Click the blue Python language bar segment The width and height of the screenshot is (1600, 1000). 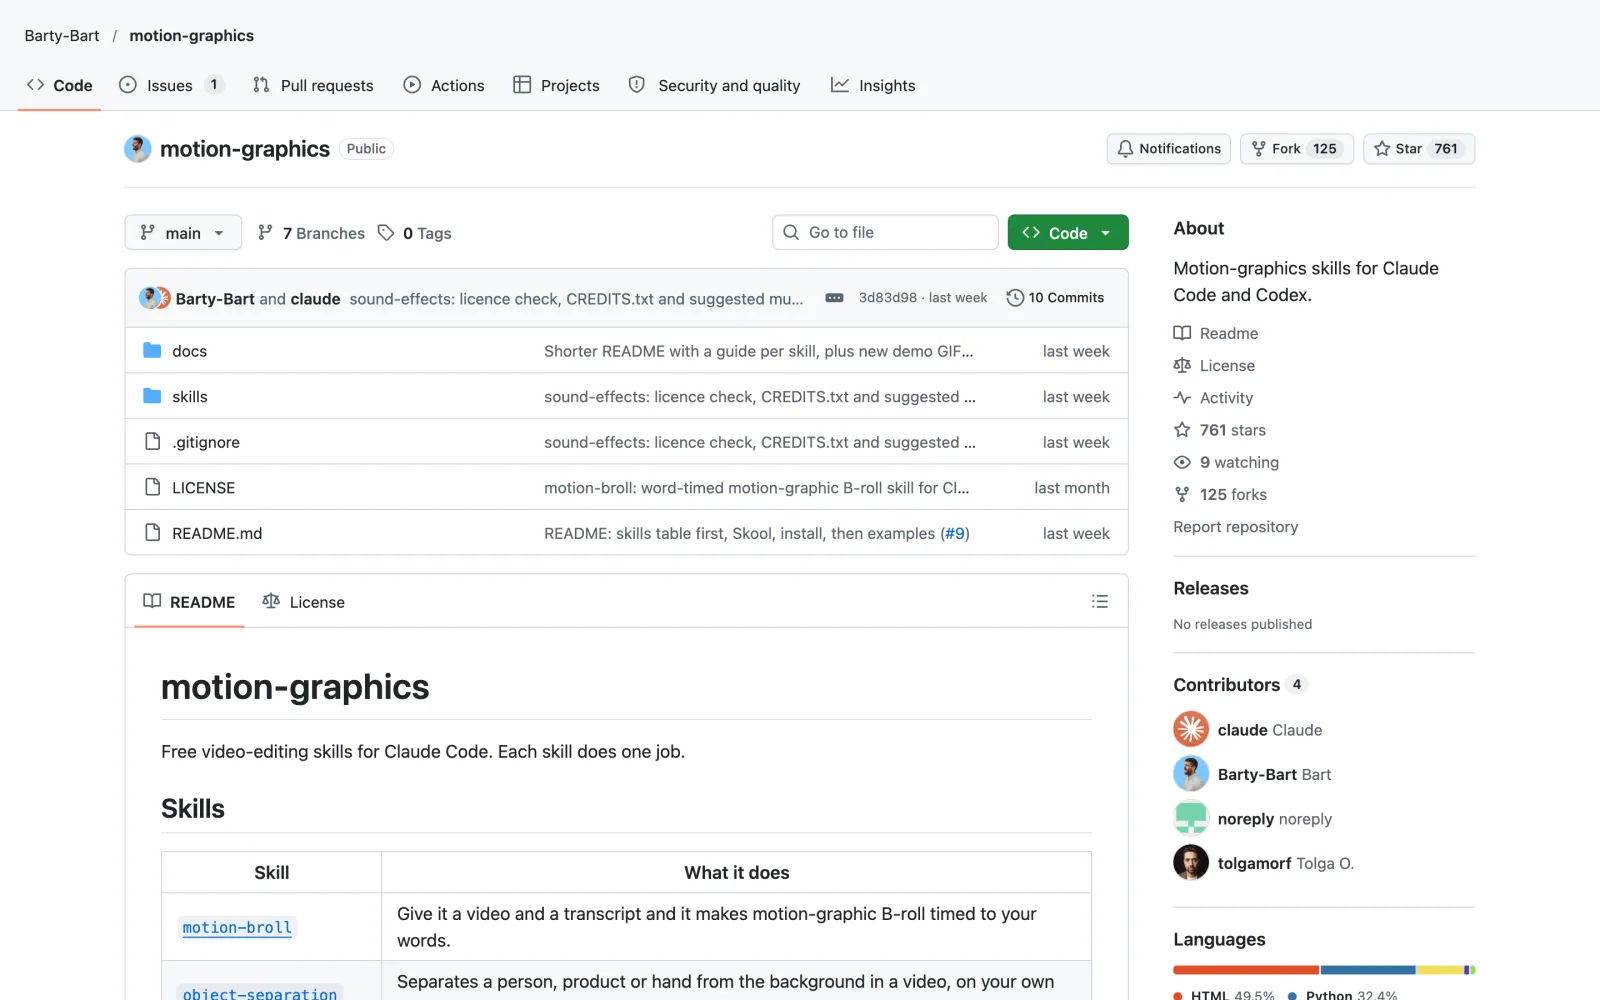coord(1368,970)
